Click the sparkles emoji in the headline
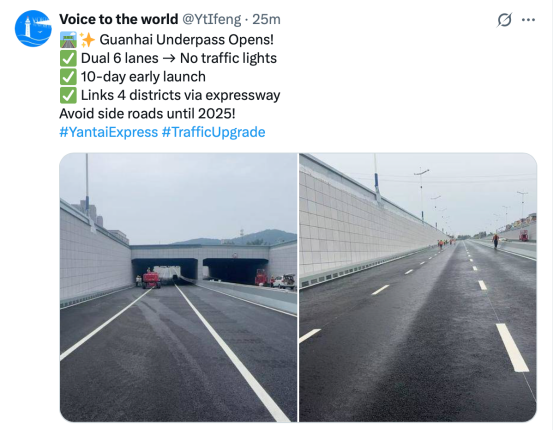Screen dimensions: 554x430 point(87,40)
